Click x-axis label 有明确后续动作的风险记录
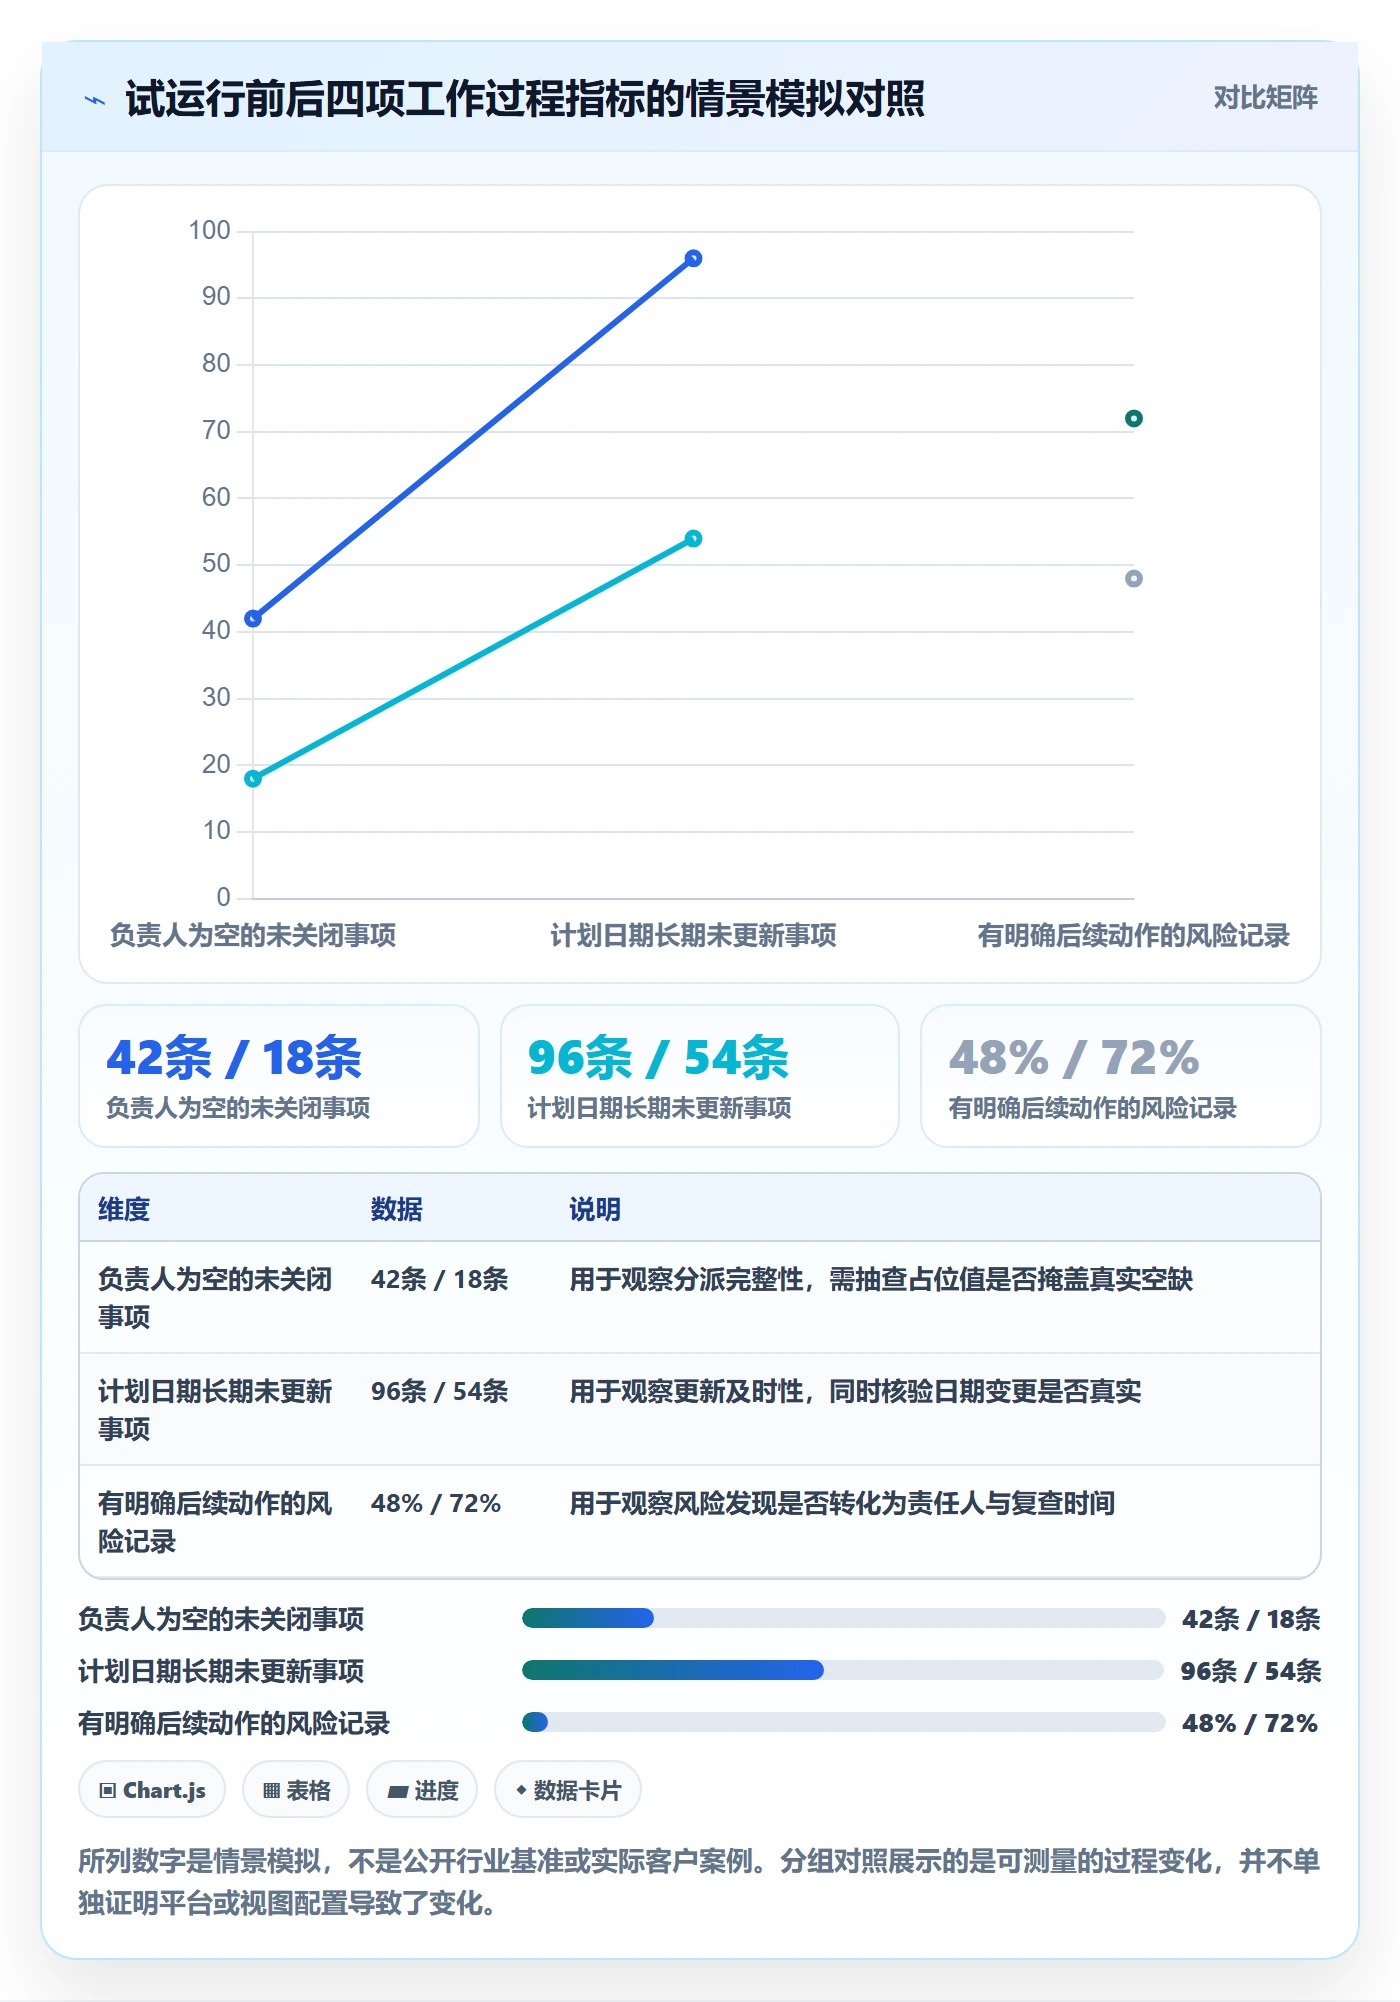The width and height of the screenshot is (1400, 2002). [x=1133, y=935]
